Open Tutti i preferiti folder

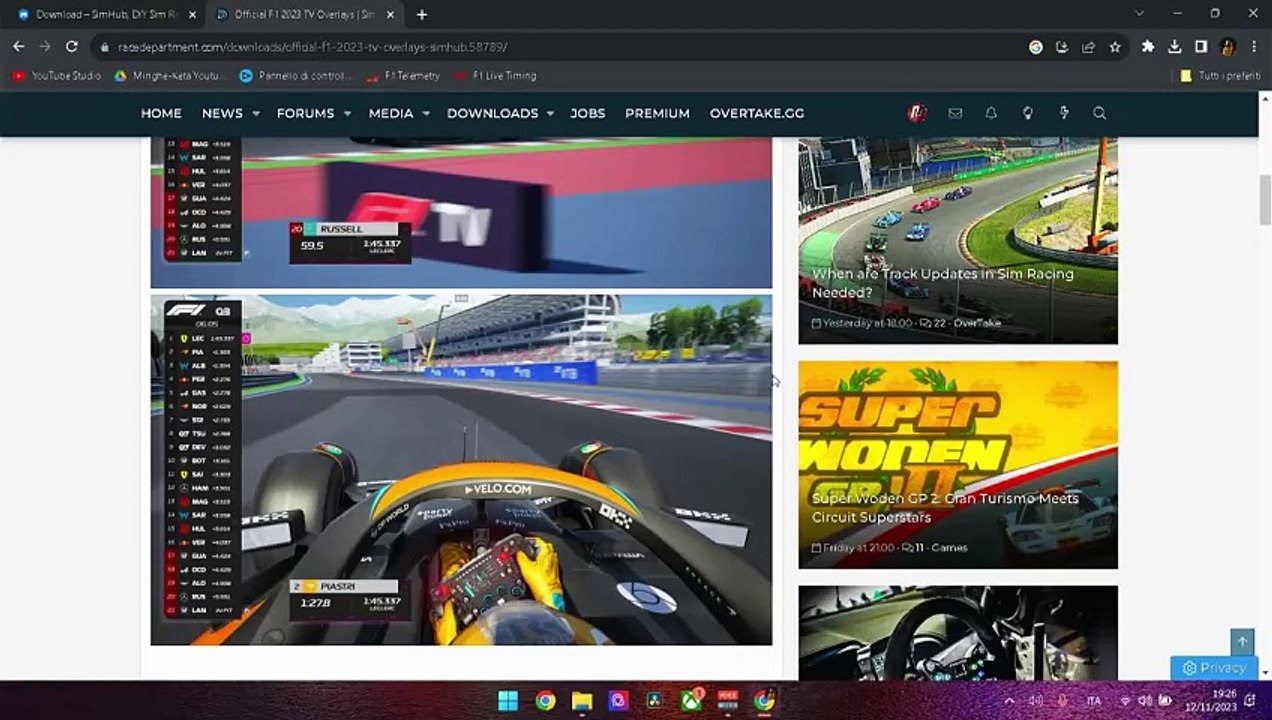1220,76
